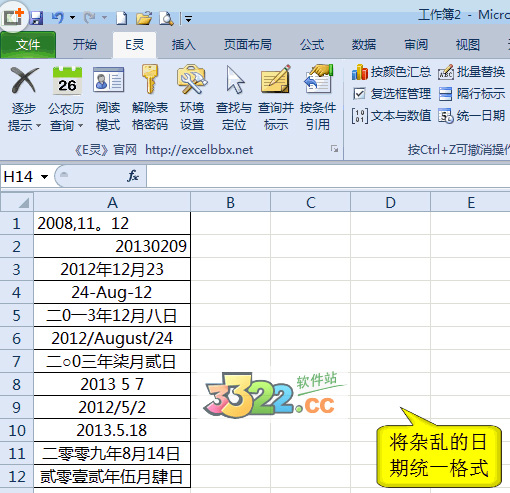
Task: Click 批量替换 batch replace button
Action: [x=471, y=72]
